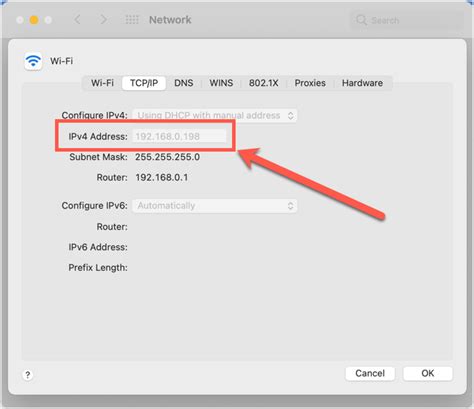Image resolution: width=474 pixels, height=409 pixels.
Task: Click router address 192.168.0.1
Action: point(161,177)
